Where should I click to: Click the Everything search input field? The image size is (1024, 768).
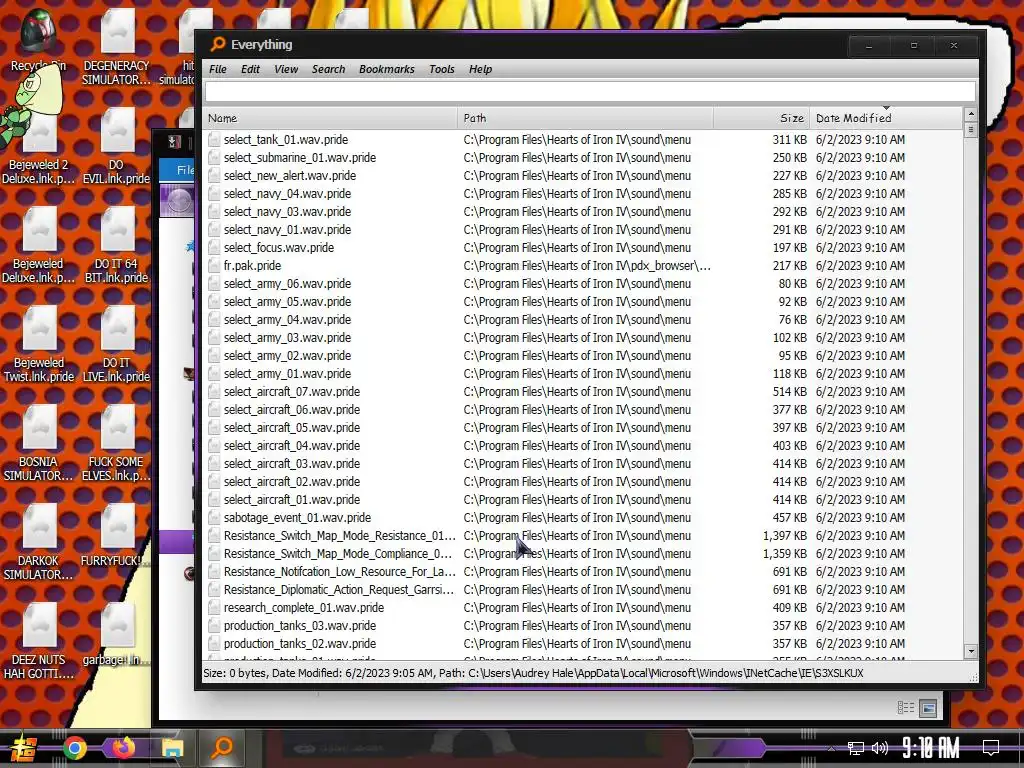coord(590,91)
